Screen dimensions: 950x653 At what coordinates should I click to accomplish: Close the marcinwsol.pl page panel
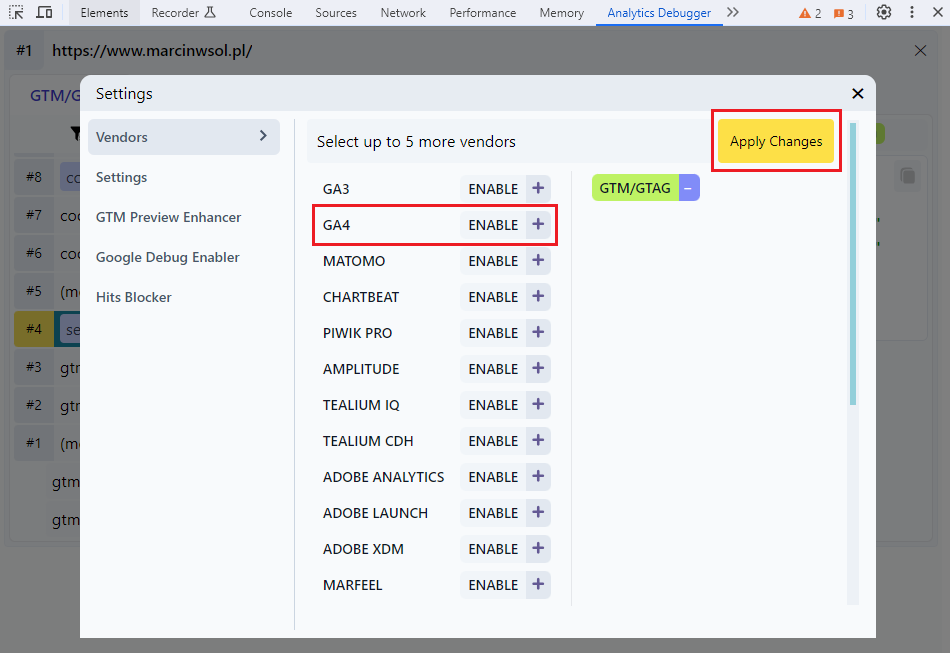pyautogui.click(x=920, y=51)
